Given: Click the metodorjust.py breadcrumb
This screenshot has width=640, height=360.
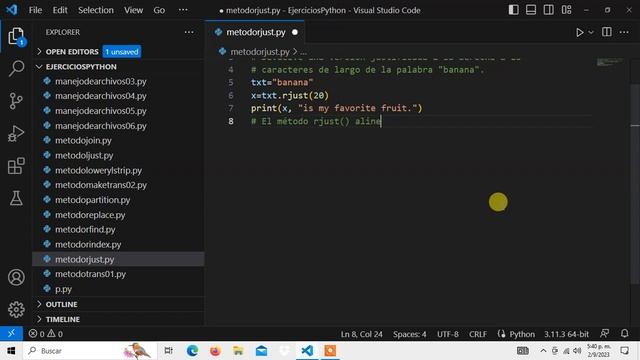Looking at the screenshot, I should point(260,52).
